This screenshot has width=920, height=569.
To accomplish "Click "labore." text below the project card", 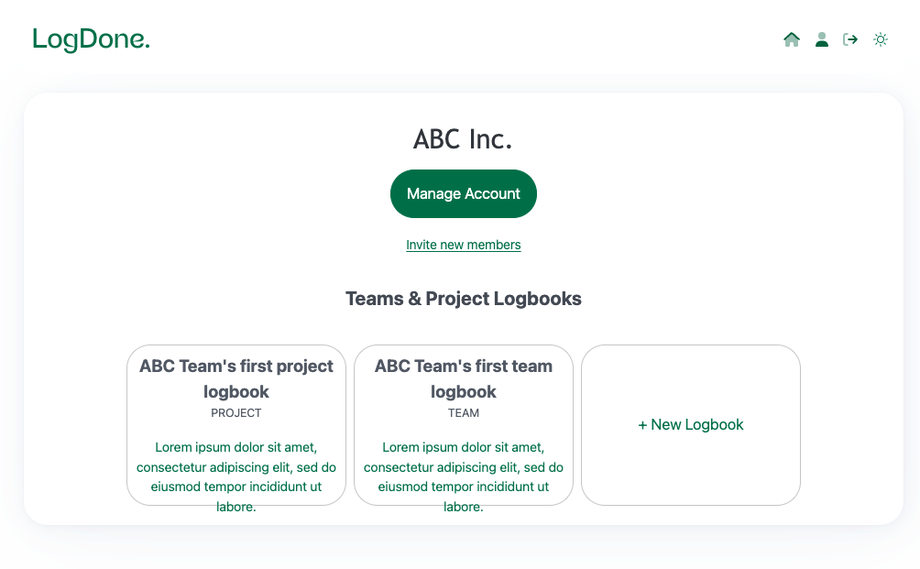I will click(236, 507).
